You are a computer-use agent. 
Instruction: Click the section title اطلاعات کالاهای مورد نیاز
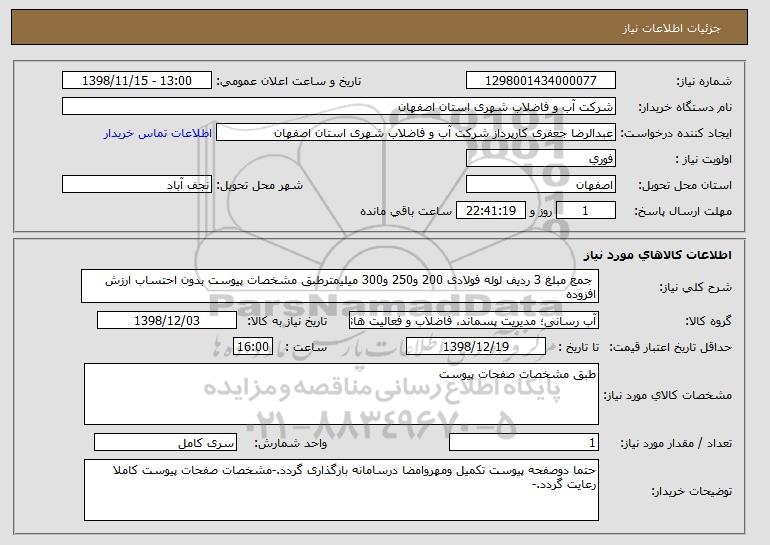point(658,255)
